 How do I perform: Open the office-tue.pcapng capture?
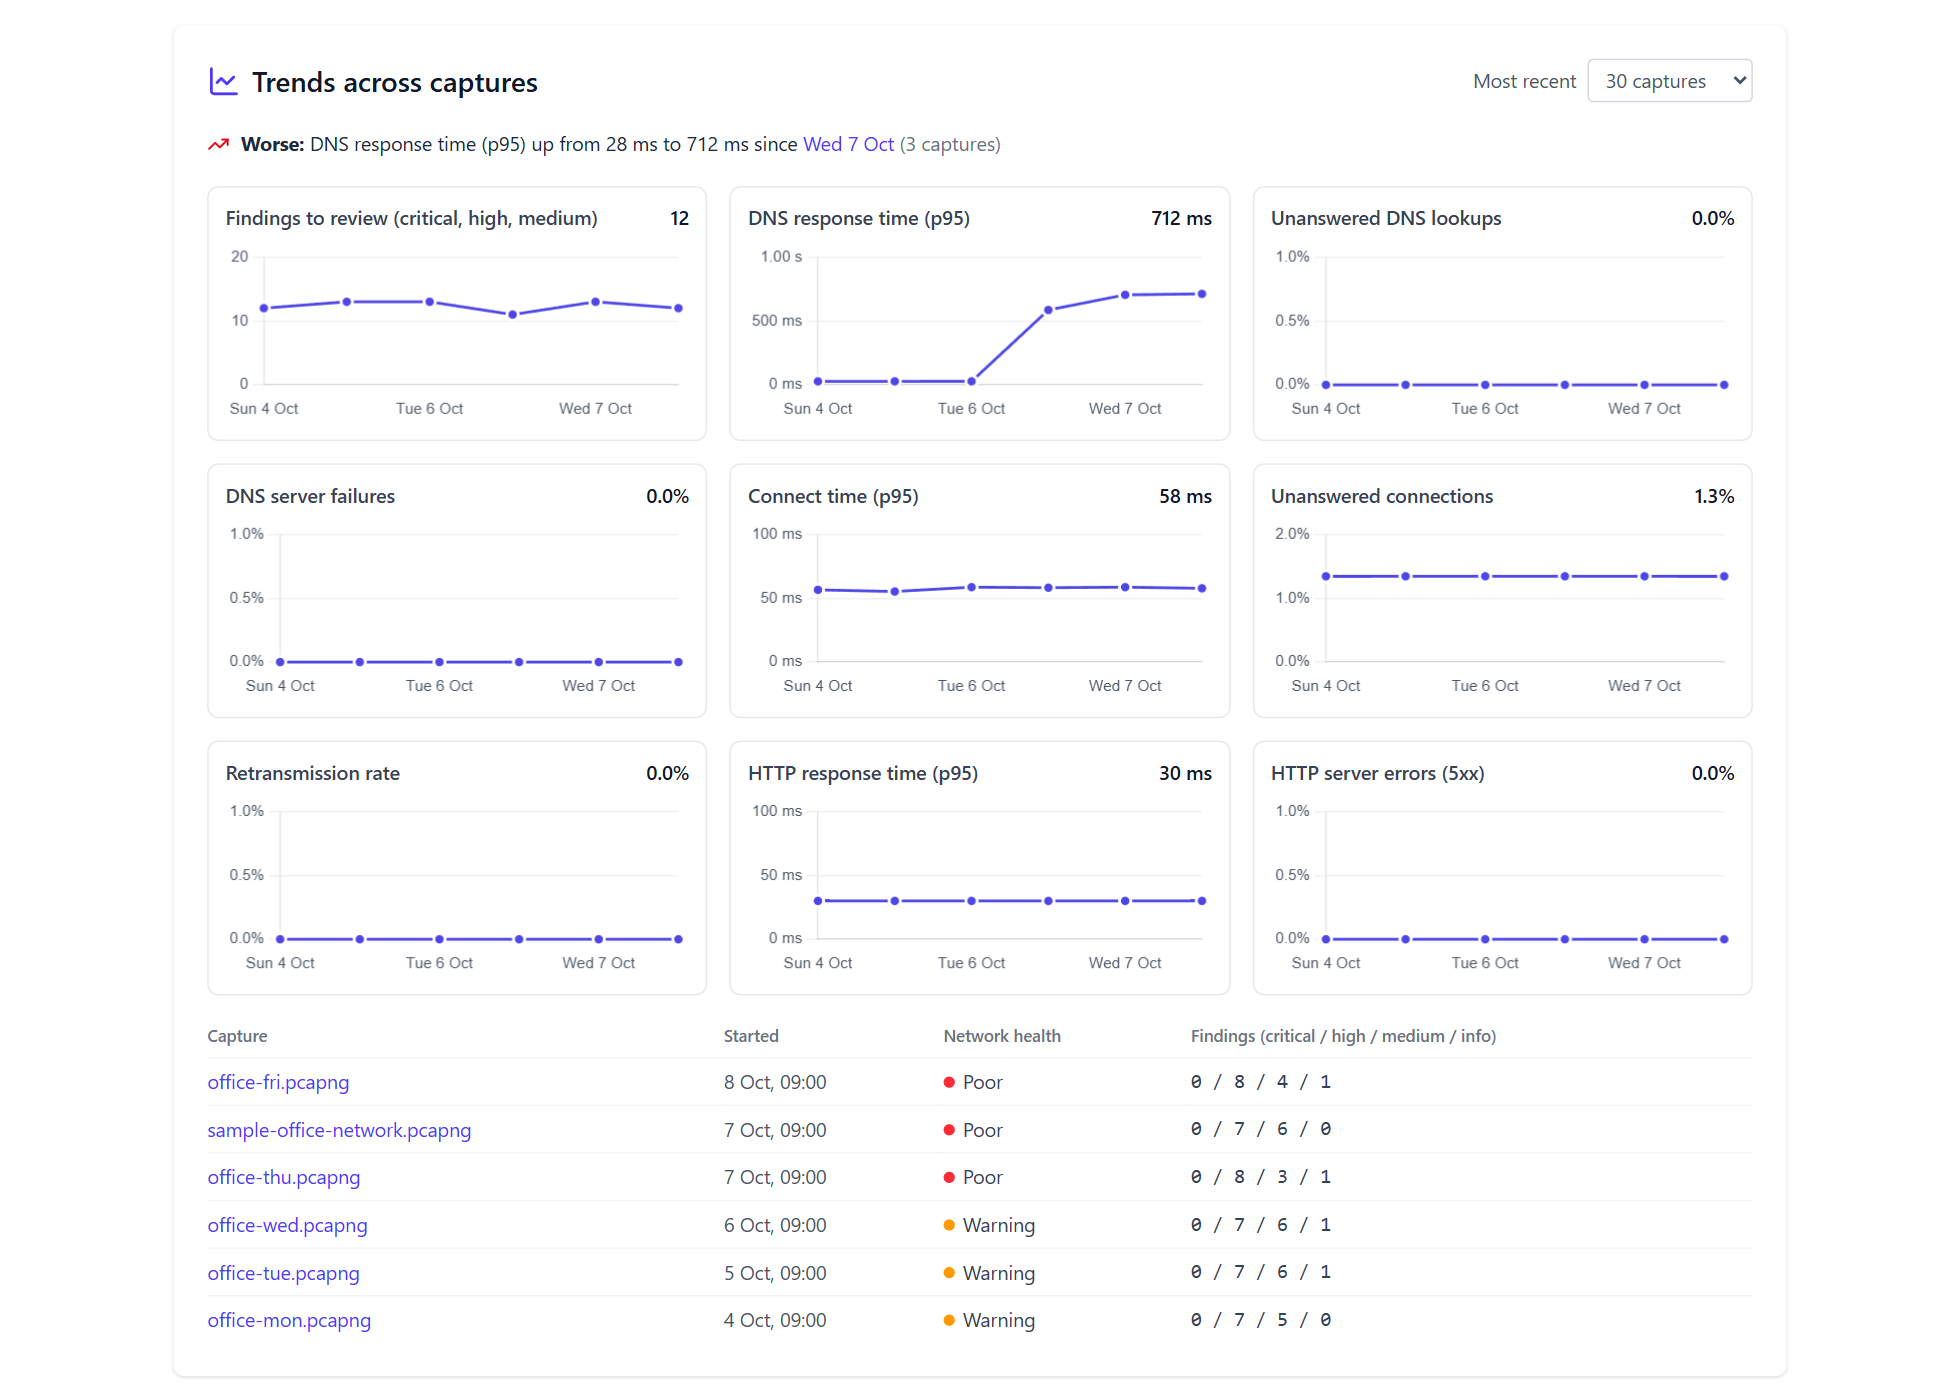283,1273
